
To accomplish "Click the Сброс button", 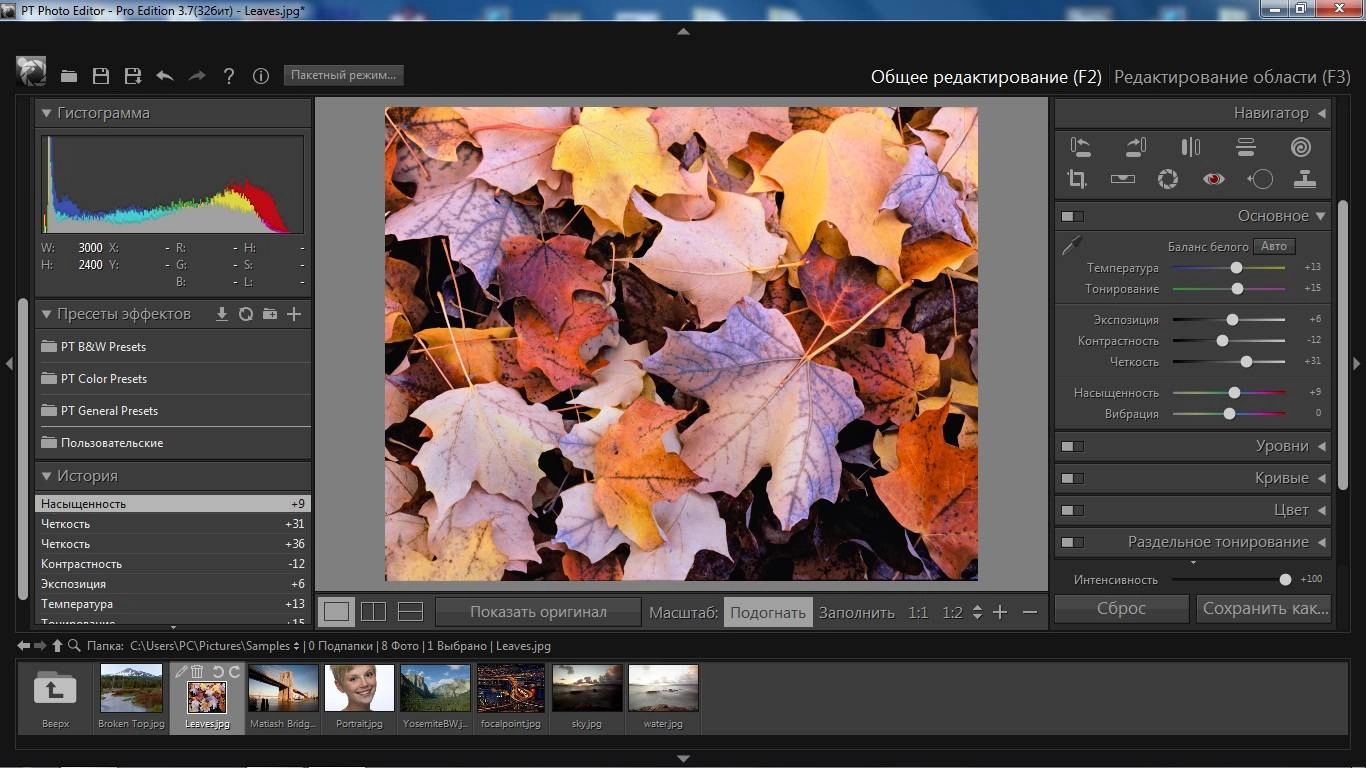I will coord(1121,608).
